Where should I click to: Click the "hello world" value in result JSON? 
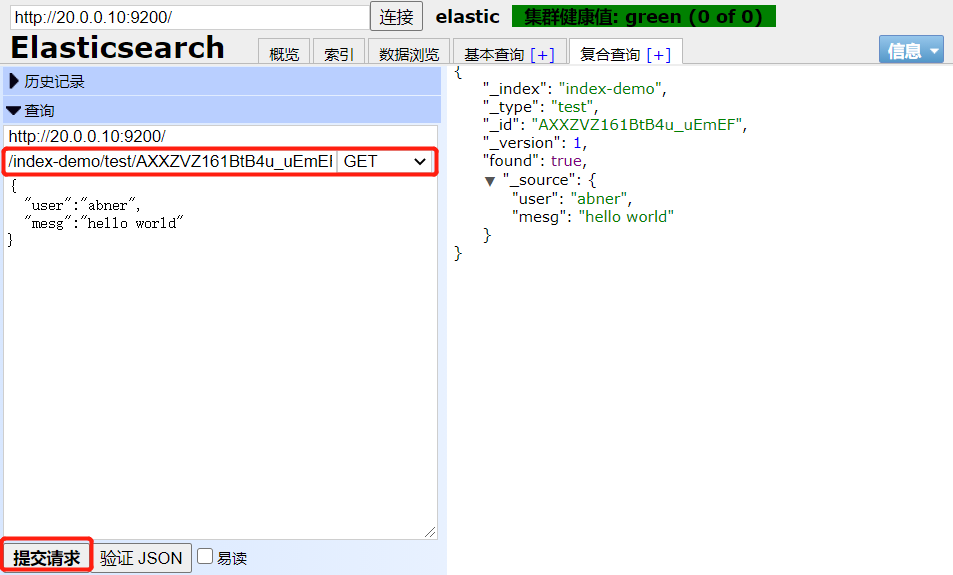pyautogui.click(x=626, y=216)
